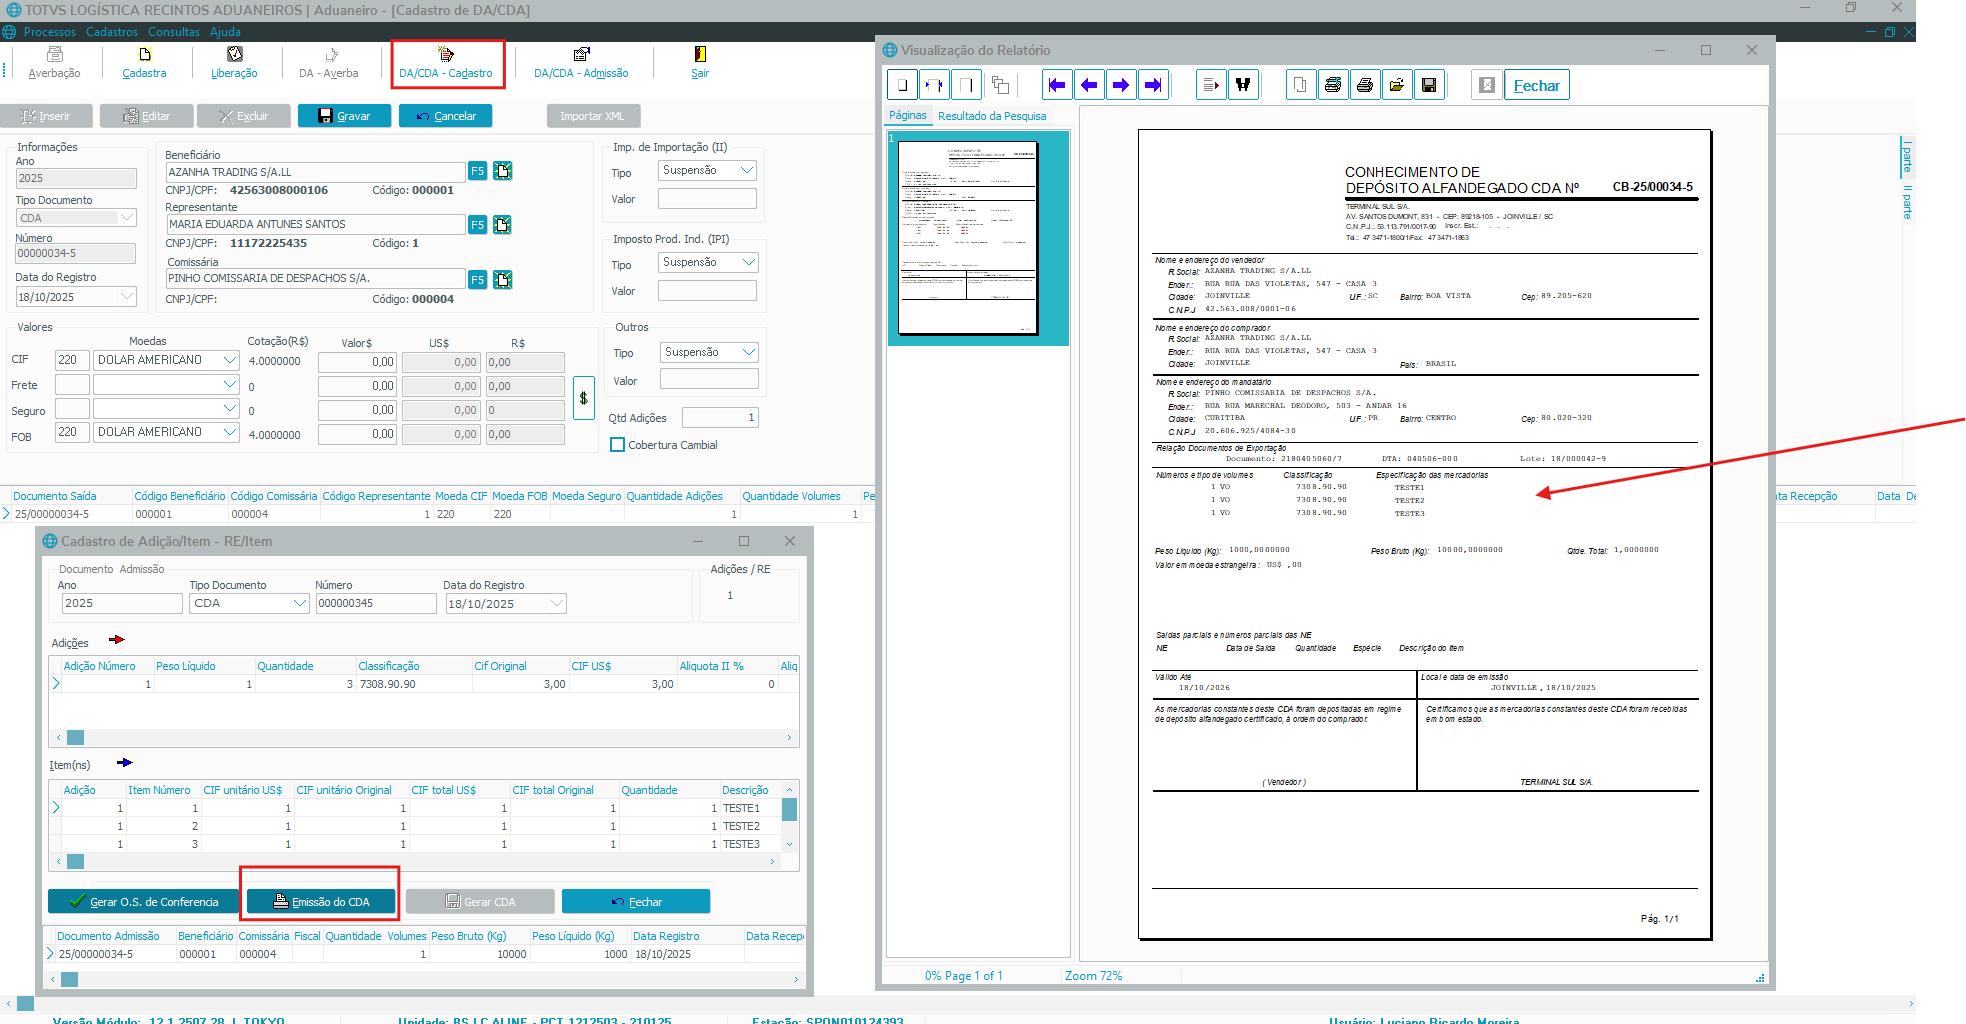The width and height of the screenshot is (1966, 1024).
Task: Open the Averbação toolbar option
Action: click(x=54, y=63)
